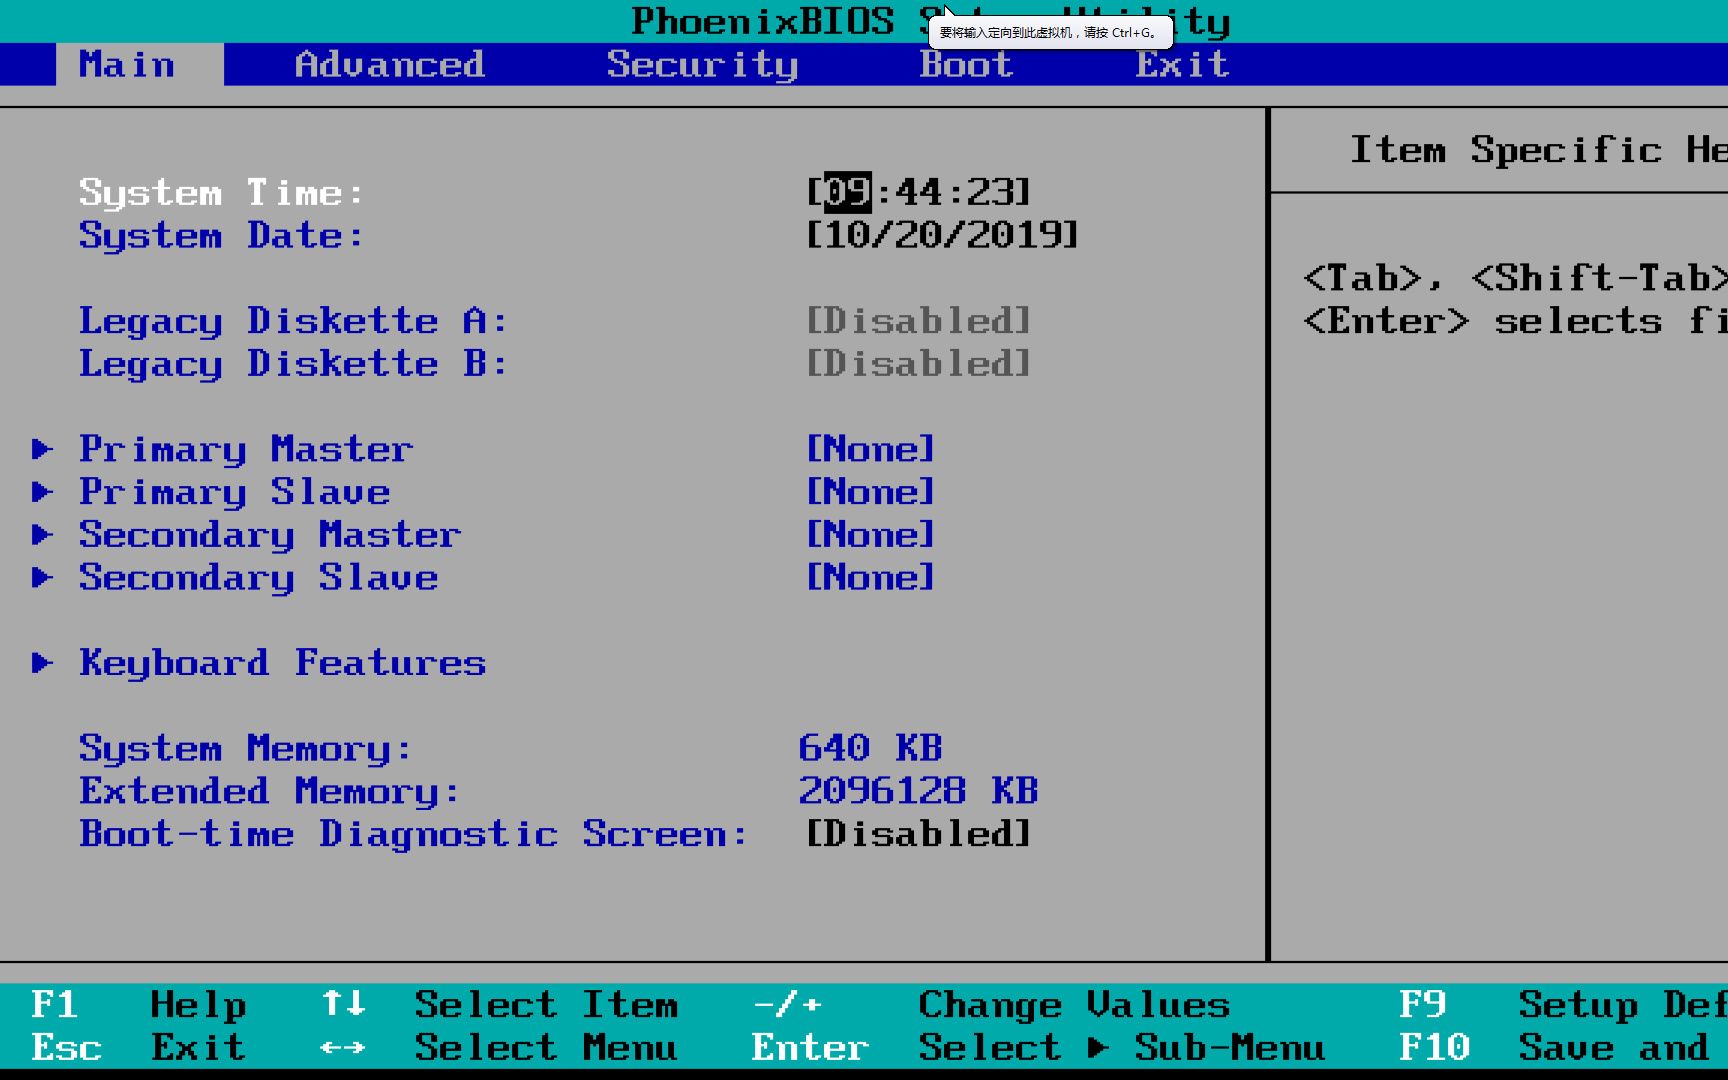Click the Enter Select Sub-Menu hint

[x=1038, y=1048]
